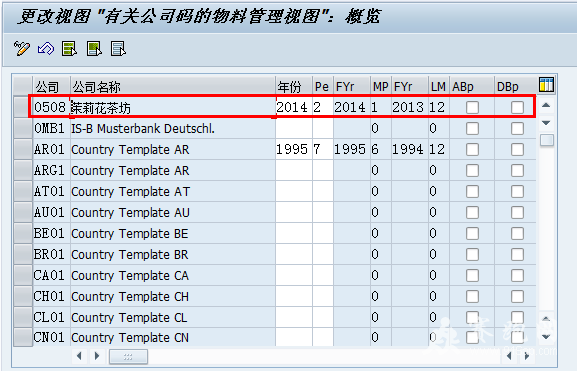Click year field 2014 in 0508 row
577x371 pixels.
[294, 107]
